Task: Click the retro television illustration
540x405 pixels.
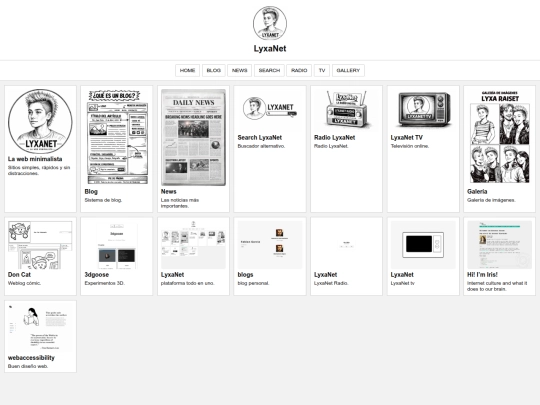Action: (x=423, y=110)
